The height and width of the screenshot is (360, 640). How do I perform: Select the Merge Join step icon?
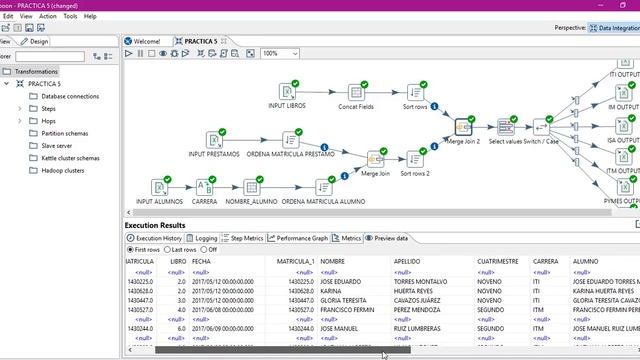click(x=375, y=160)
